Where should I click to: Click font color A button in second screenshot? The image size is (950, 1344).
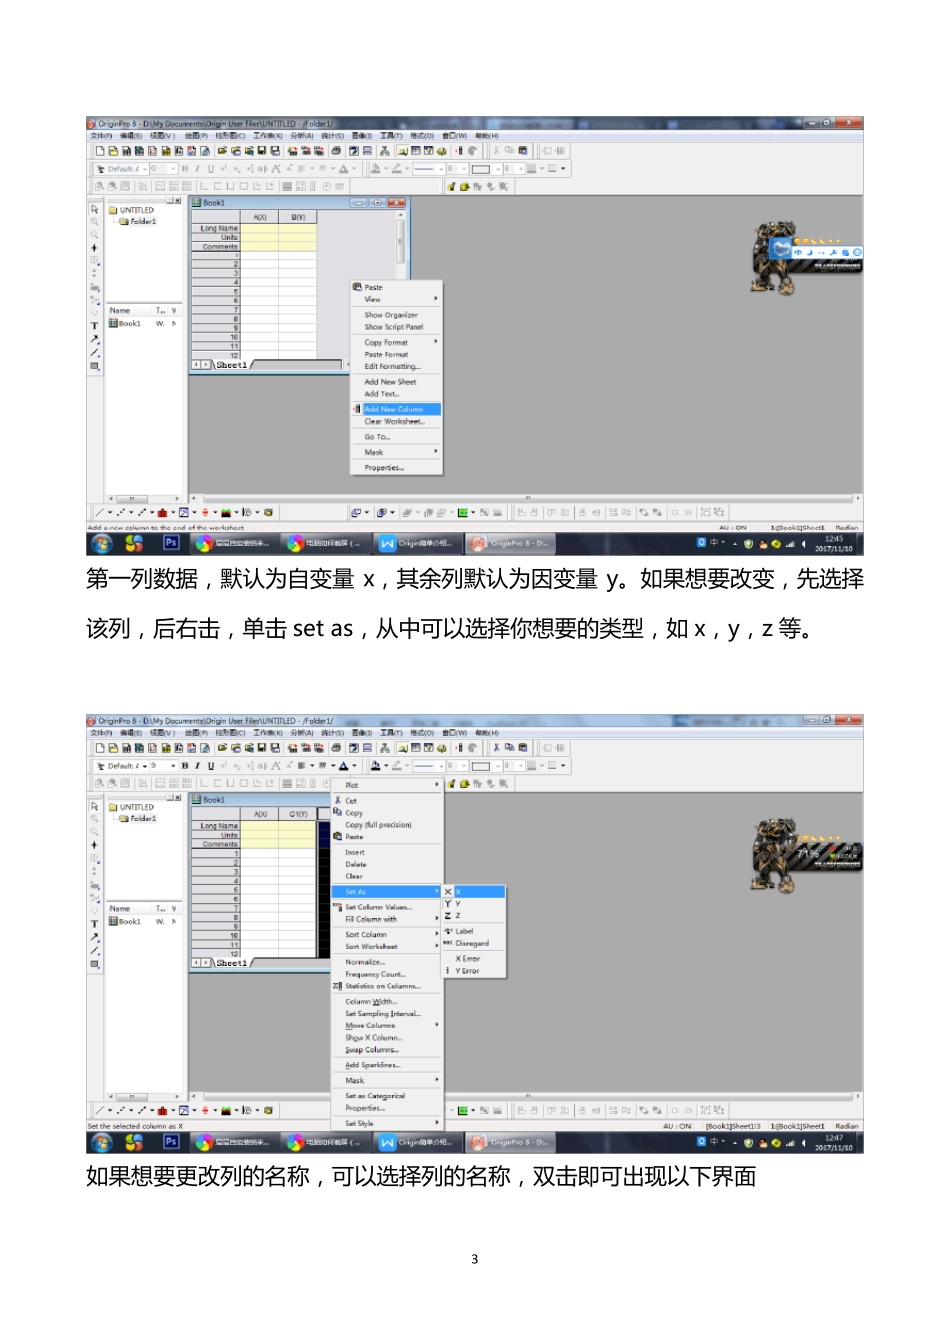(x=343, y=766)
